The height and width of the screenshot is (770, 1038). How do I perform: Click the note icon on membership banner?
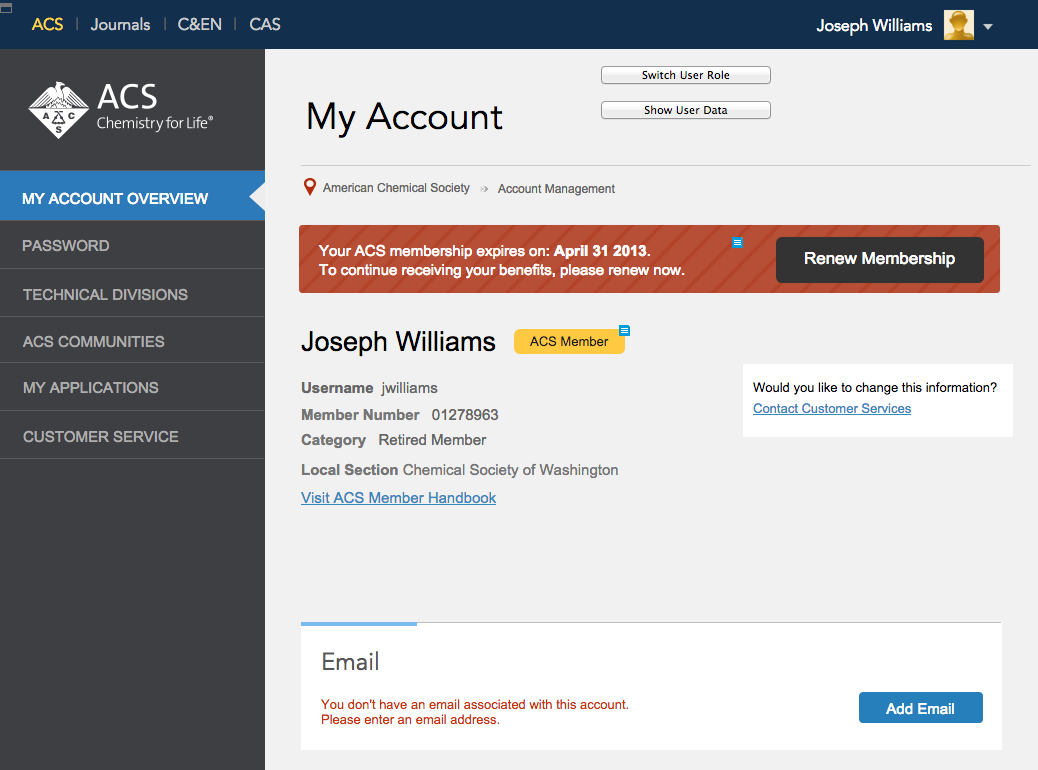737,243
